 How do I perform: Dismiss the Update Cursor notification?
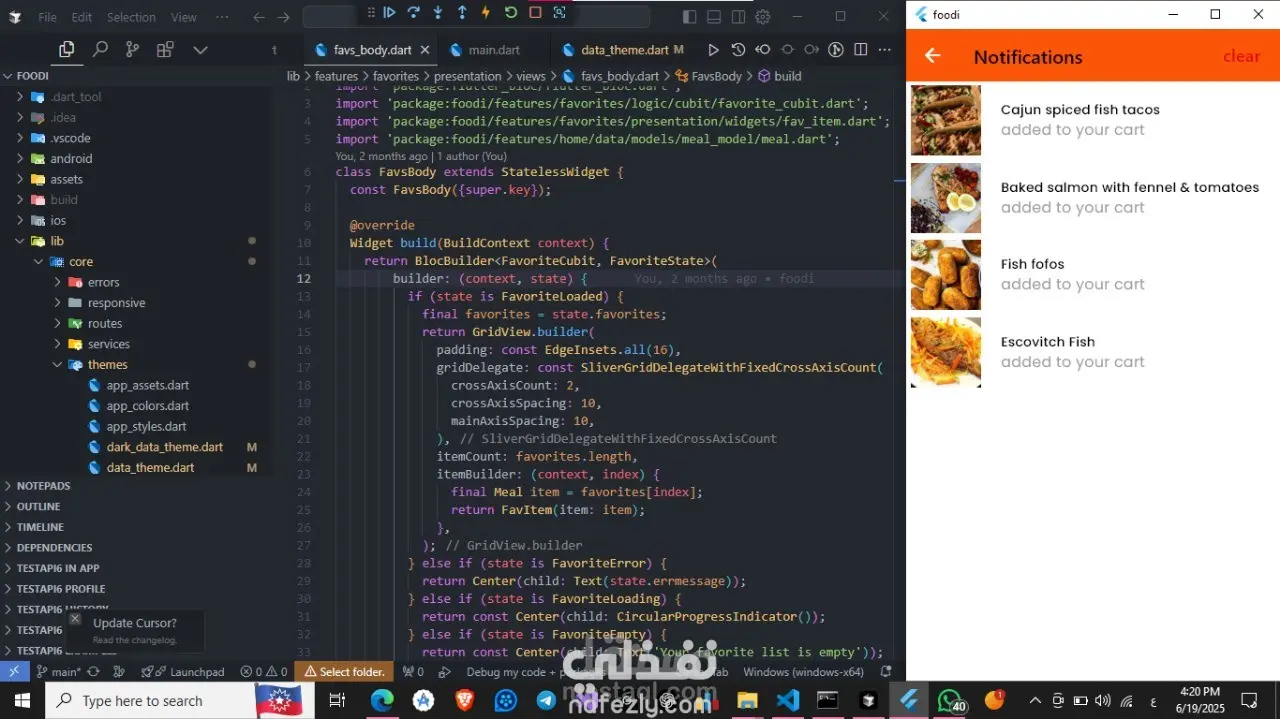(x=75, y=619)
